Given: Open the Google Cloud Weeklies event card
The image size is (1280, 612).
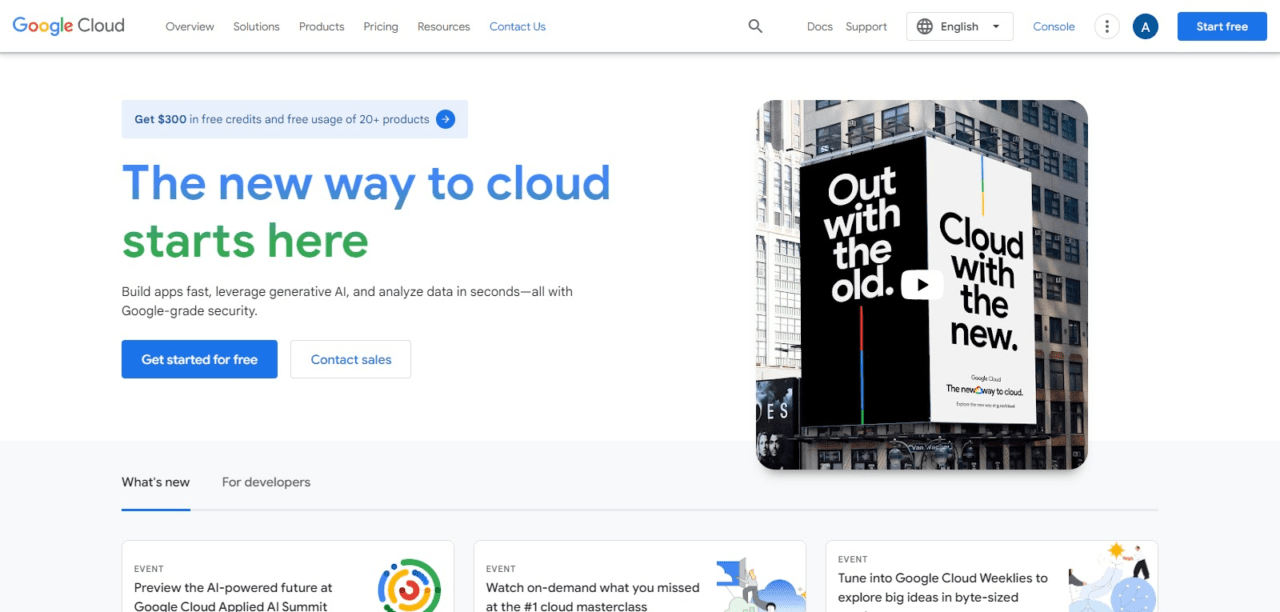Looking at the screenshot, I should pos(992,577).
